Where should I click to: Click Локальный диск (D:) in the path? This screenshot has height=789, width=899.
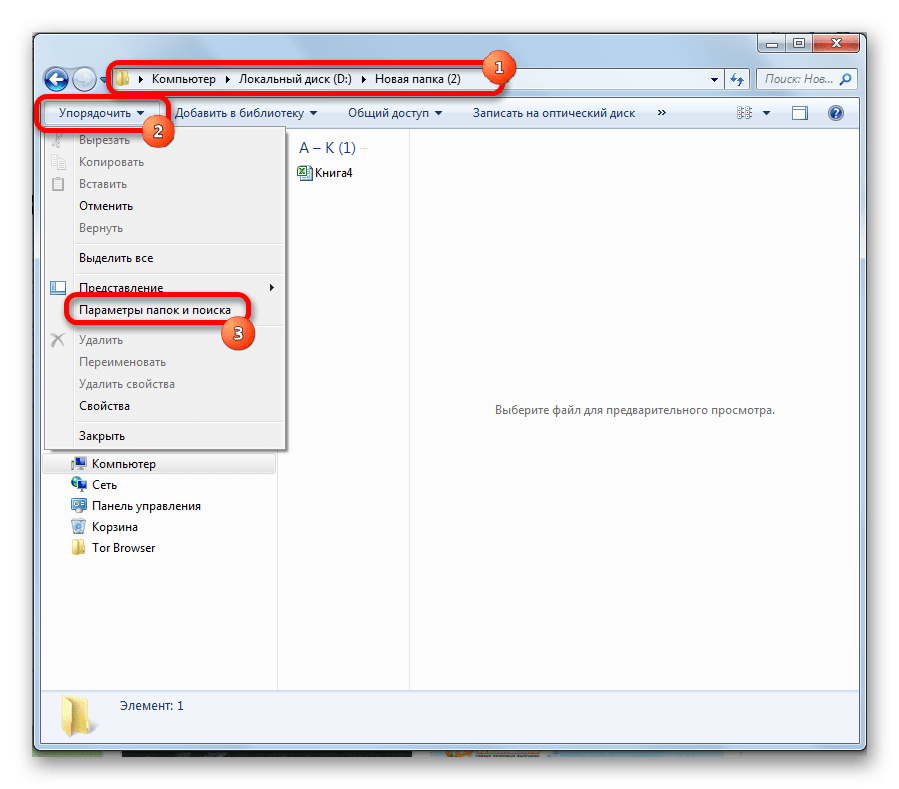(x=295, y=79)
